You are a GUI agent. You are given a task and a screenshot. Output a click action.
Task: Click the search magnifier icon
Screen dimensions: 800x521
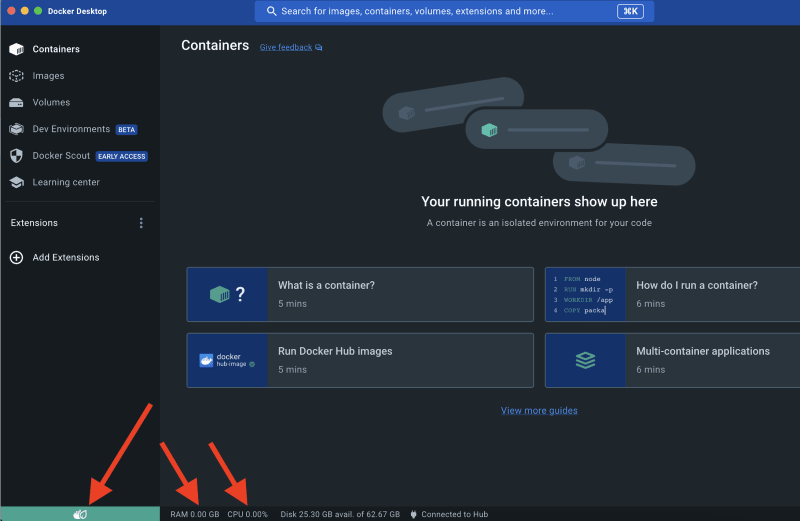[271, 11]
